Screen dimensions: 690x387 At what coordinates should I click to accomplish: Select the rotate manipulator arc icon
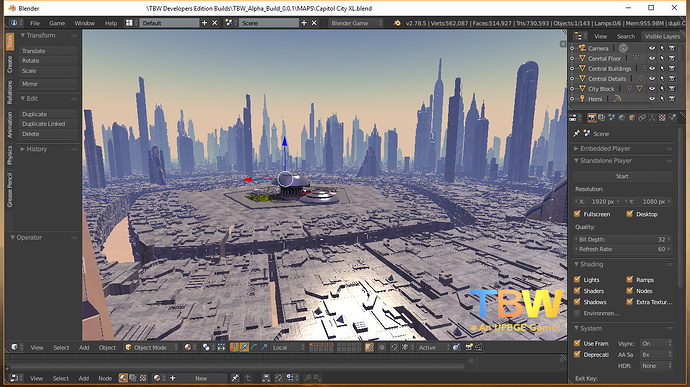[x=254, y=347]
